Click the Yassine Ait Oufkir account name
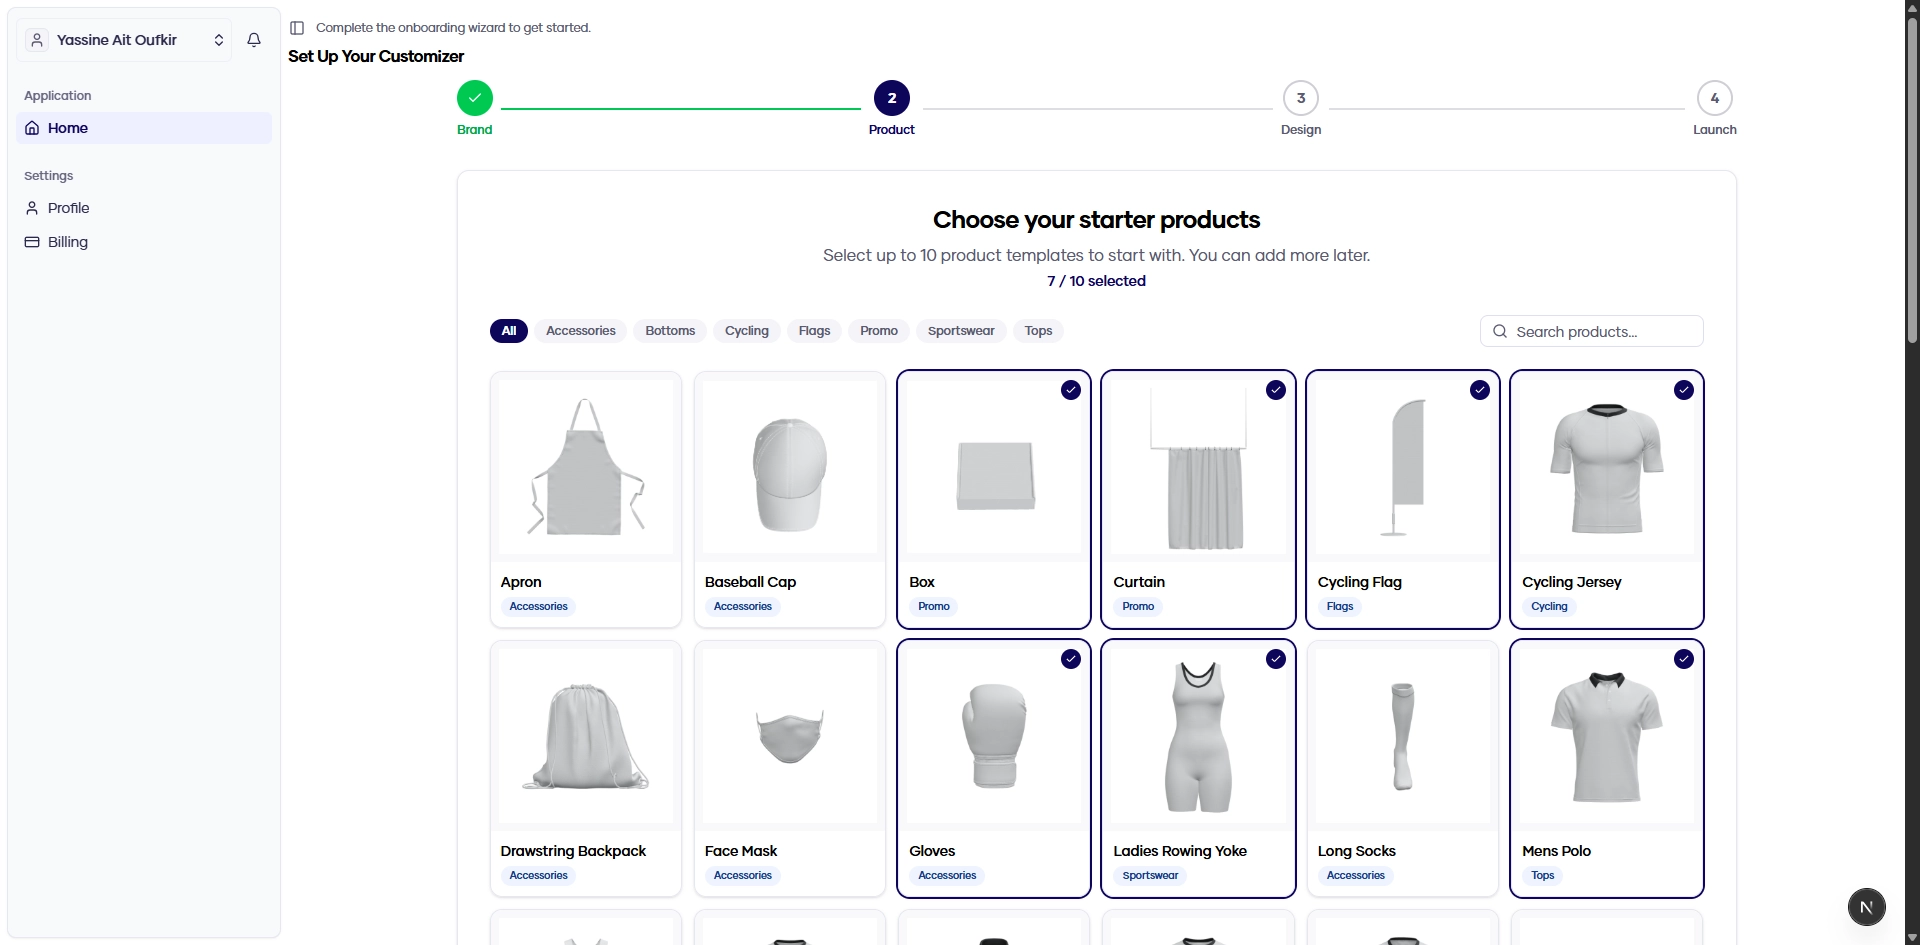Screen dimensions: 1920x945 click(x=117, y=40)
